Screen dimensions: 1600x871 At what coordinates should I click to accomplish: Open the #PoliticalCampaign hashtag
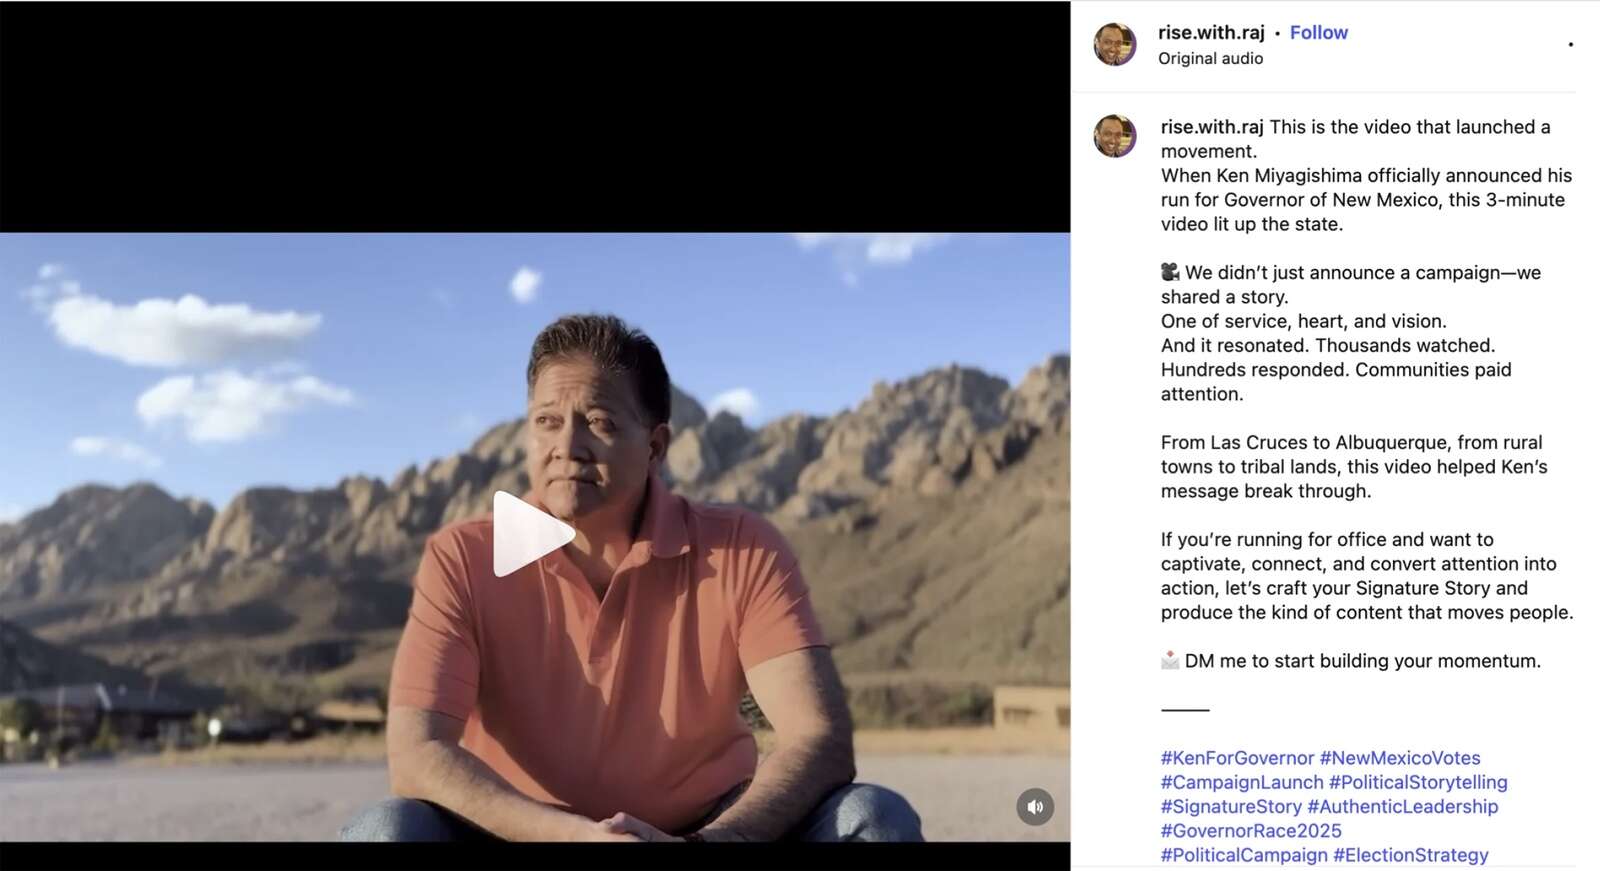(x=1244, y=855)
